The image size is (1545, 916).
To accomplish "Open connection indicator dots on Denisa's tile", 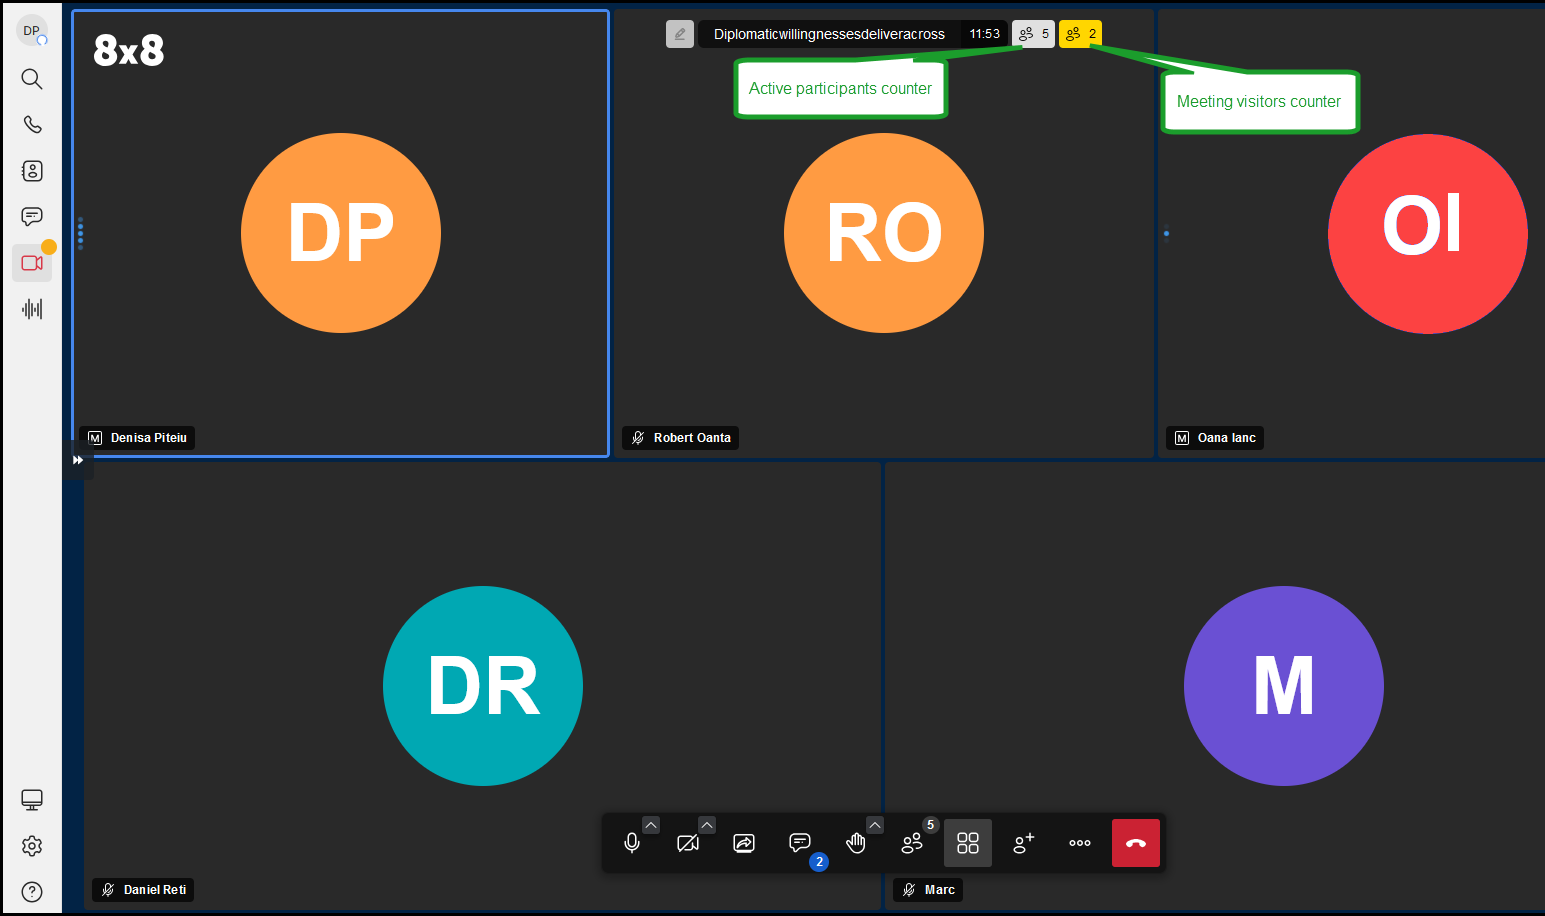I will tap(80, 233).
